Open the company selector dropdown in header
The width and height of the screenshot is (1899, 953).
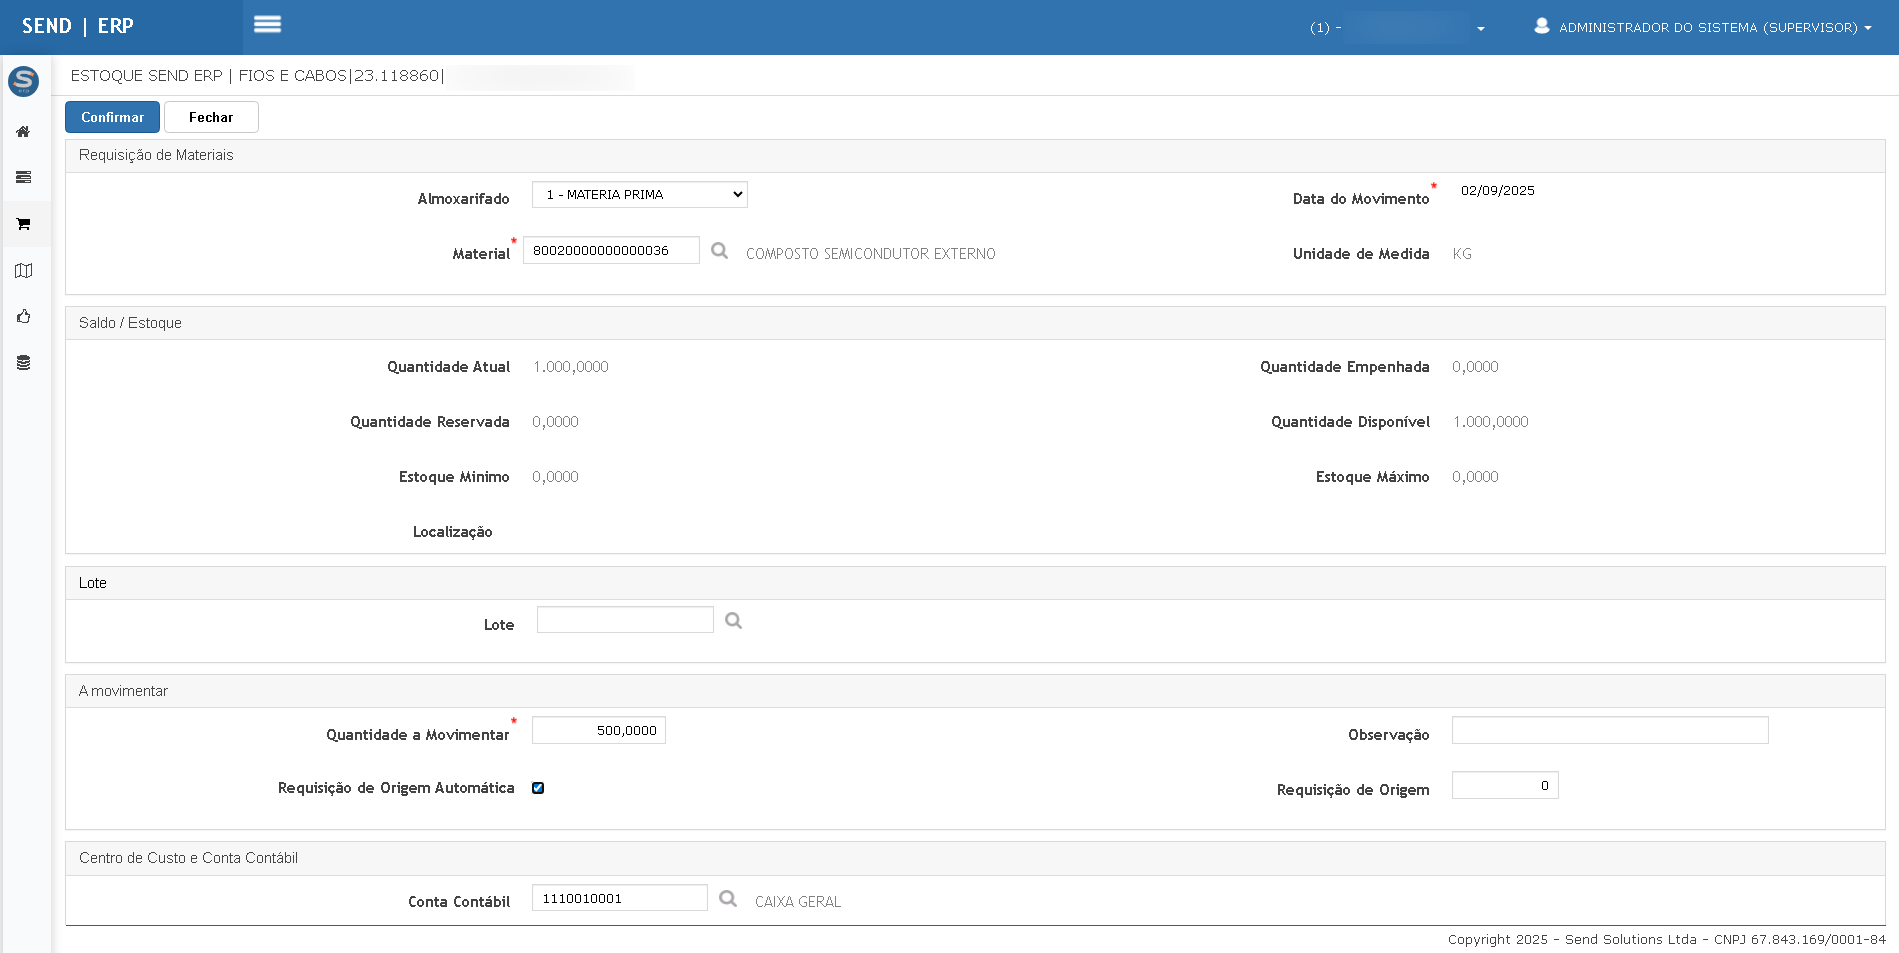coord(1398,28)
